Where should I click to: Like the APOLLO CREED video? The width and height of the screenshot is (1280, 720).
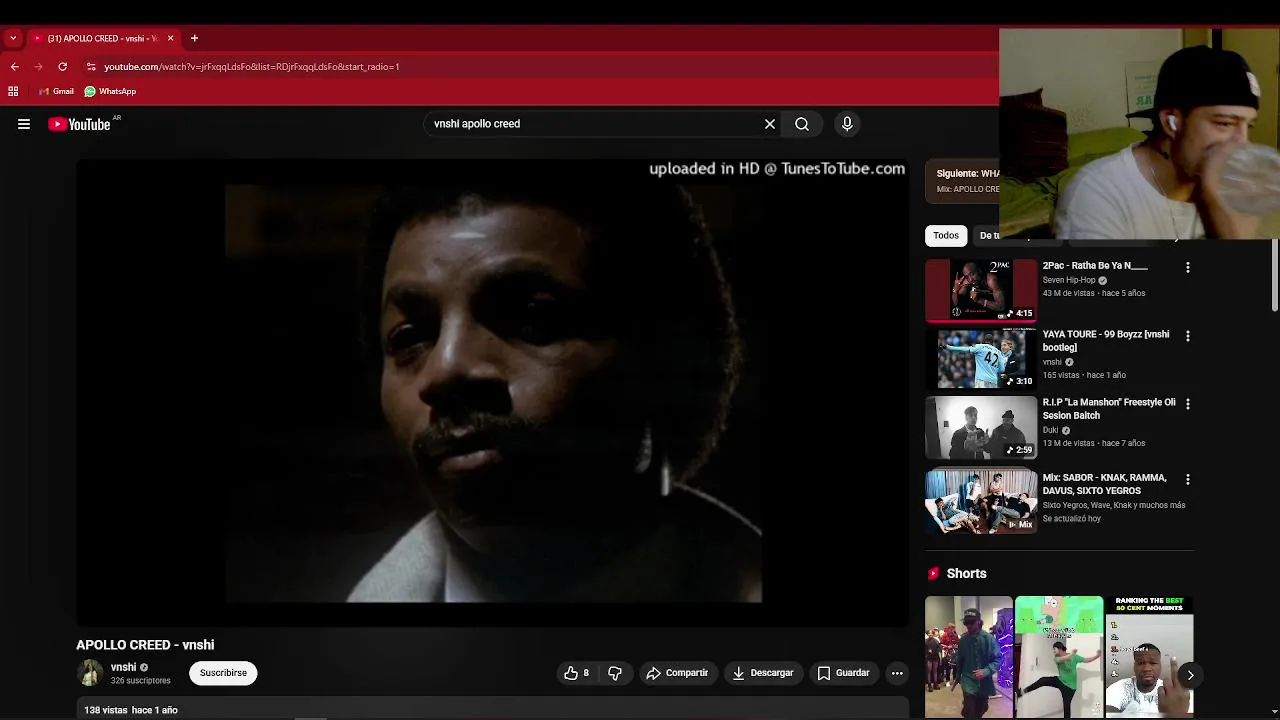pyautogui.click(x=576, y=673)
